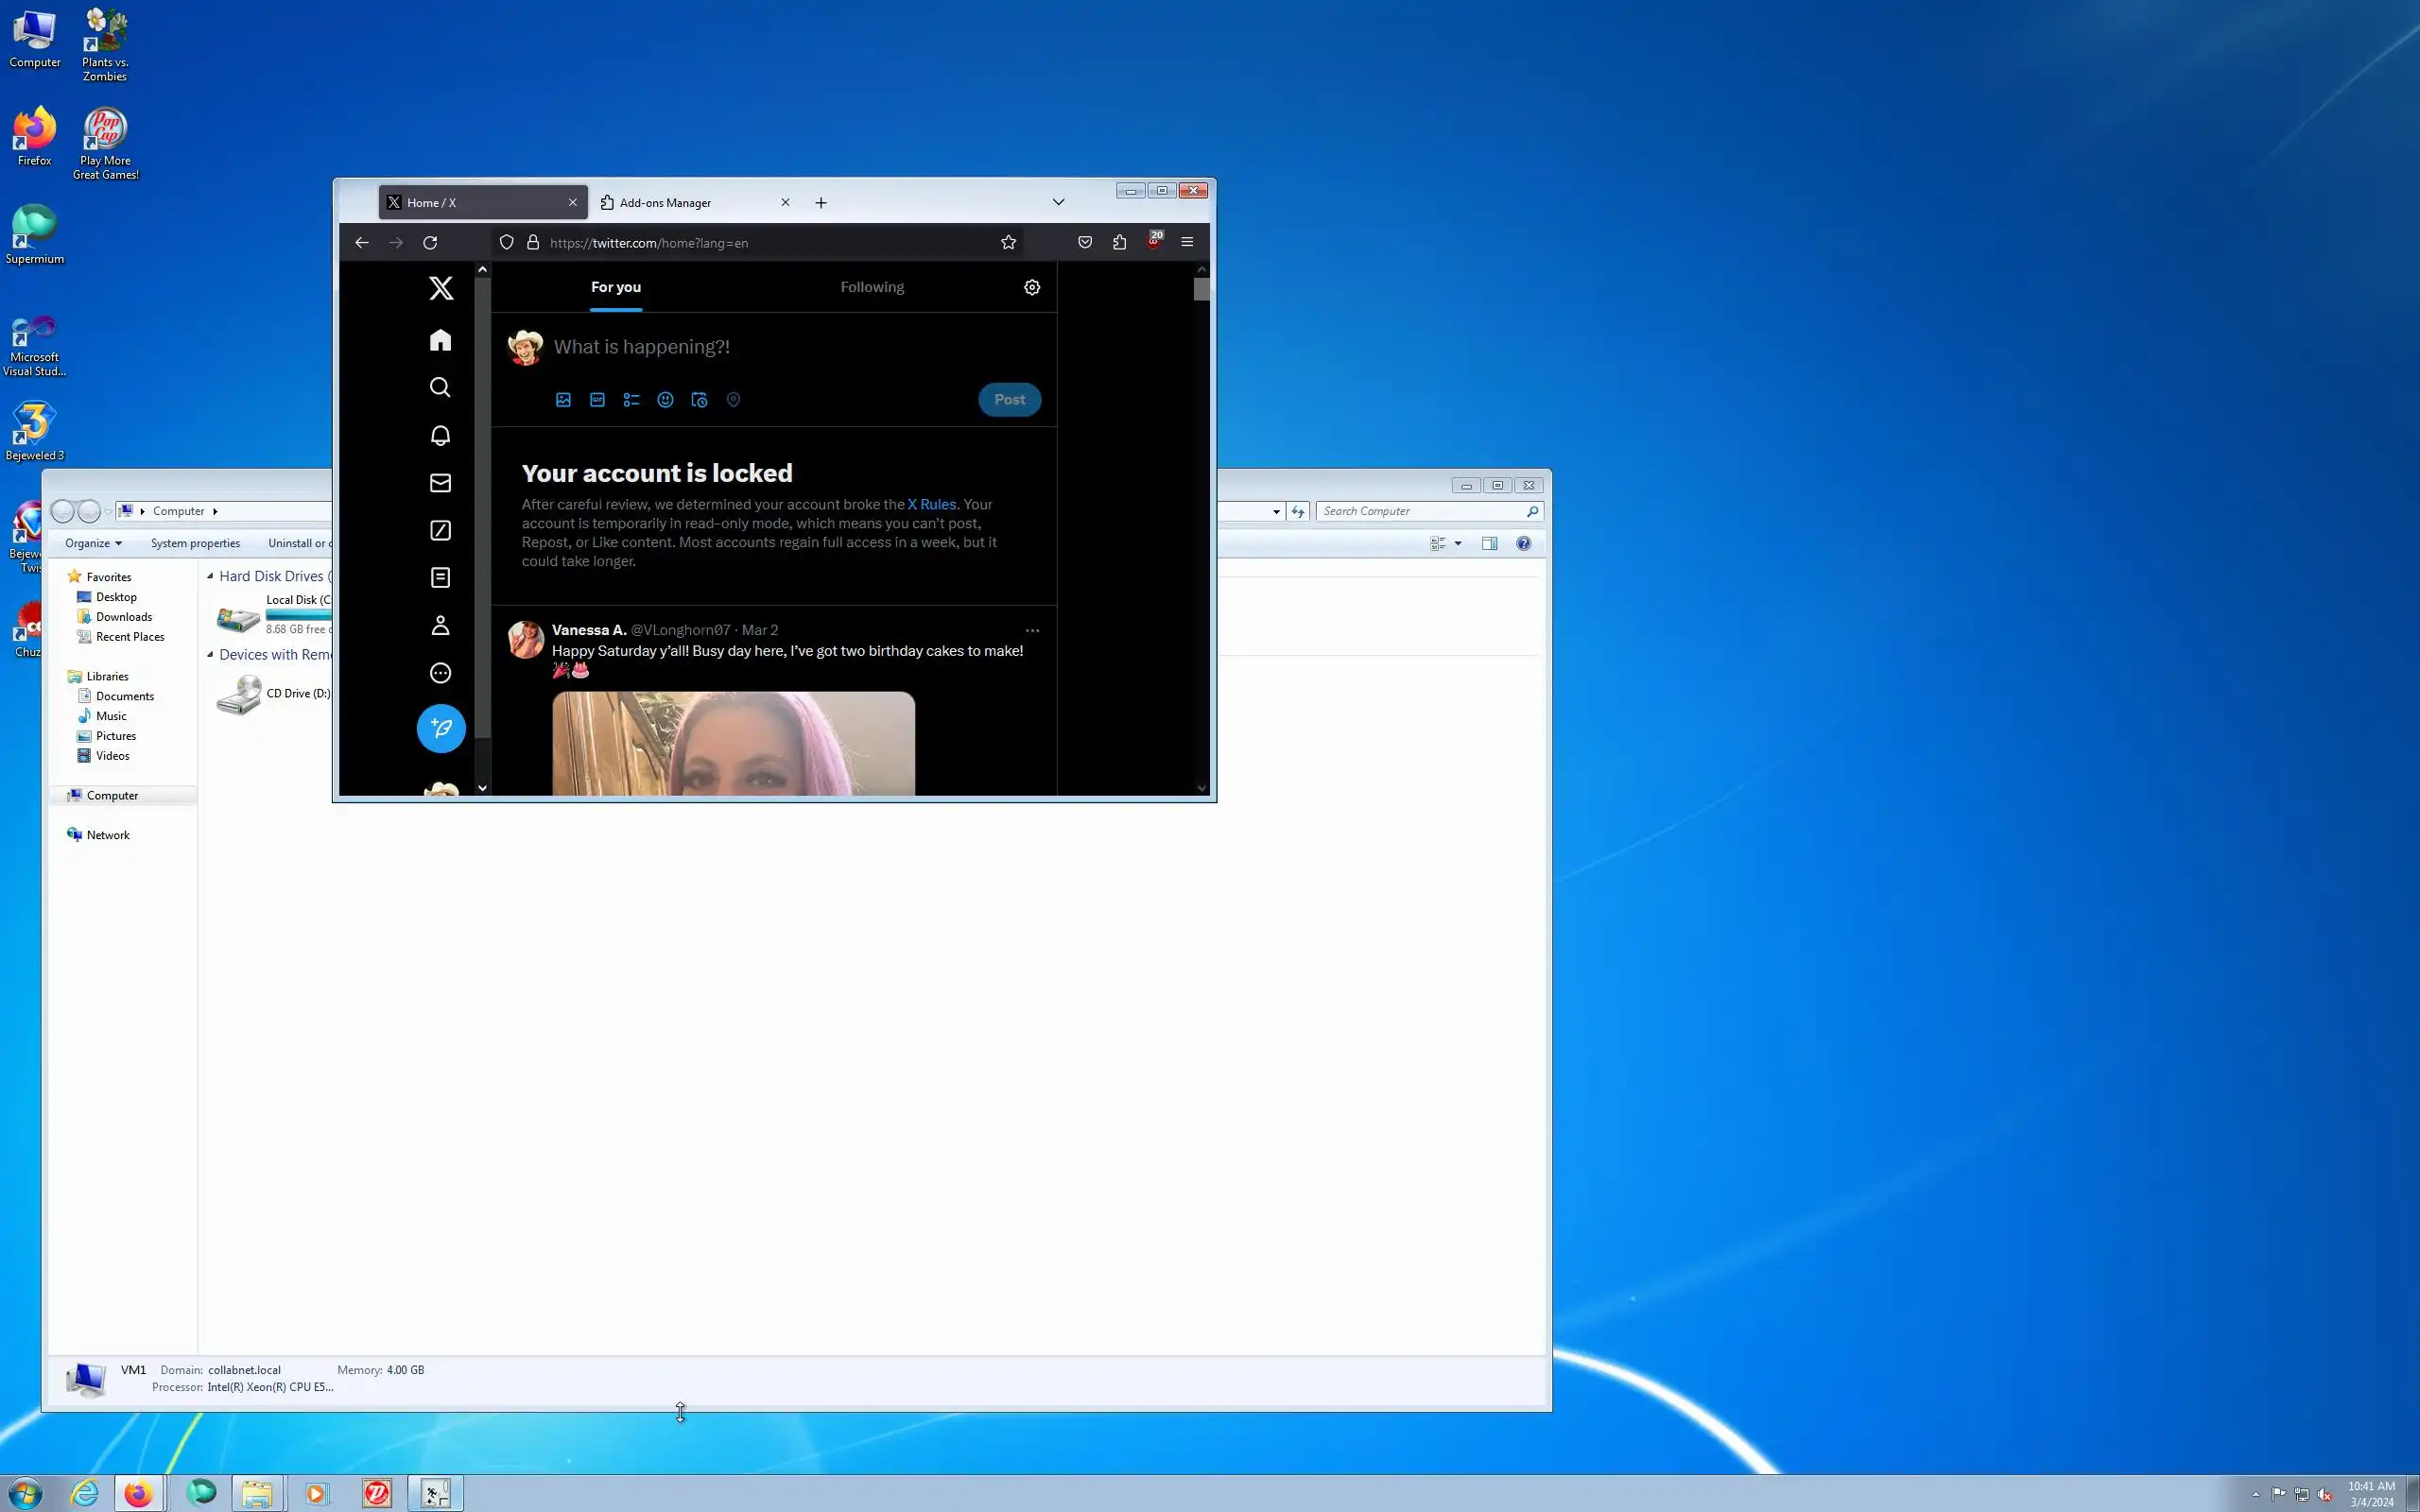Collapse Hard Disk Drives group
This screenshot has width=2420, height=1512.
[210, 577]
